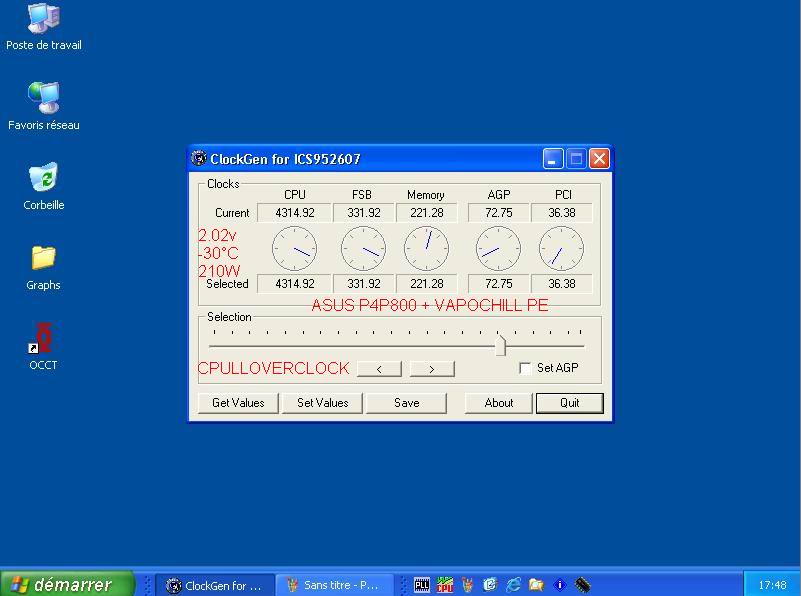Click the Current Memory value field
The height and width of the screenshot is (596, 801).
427,213
